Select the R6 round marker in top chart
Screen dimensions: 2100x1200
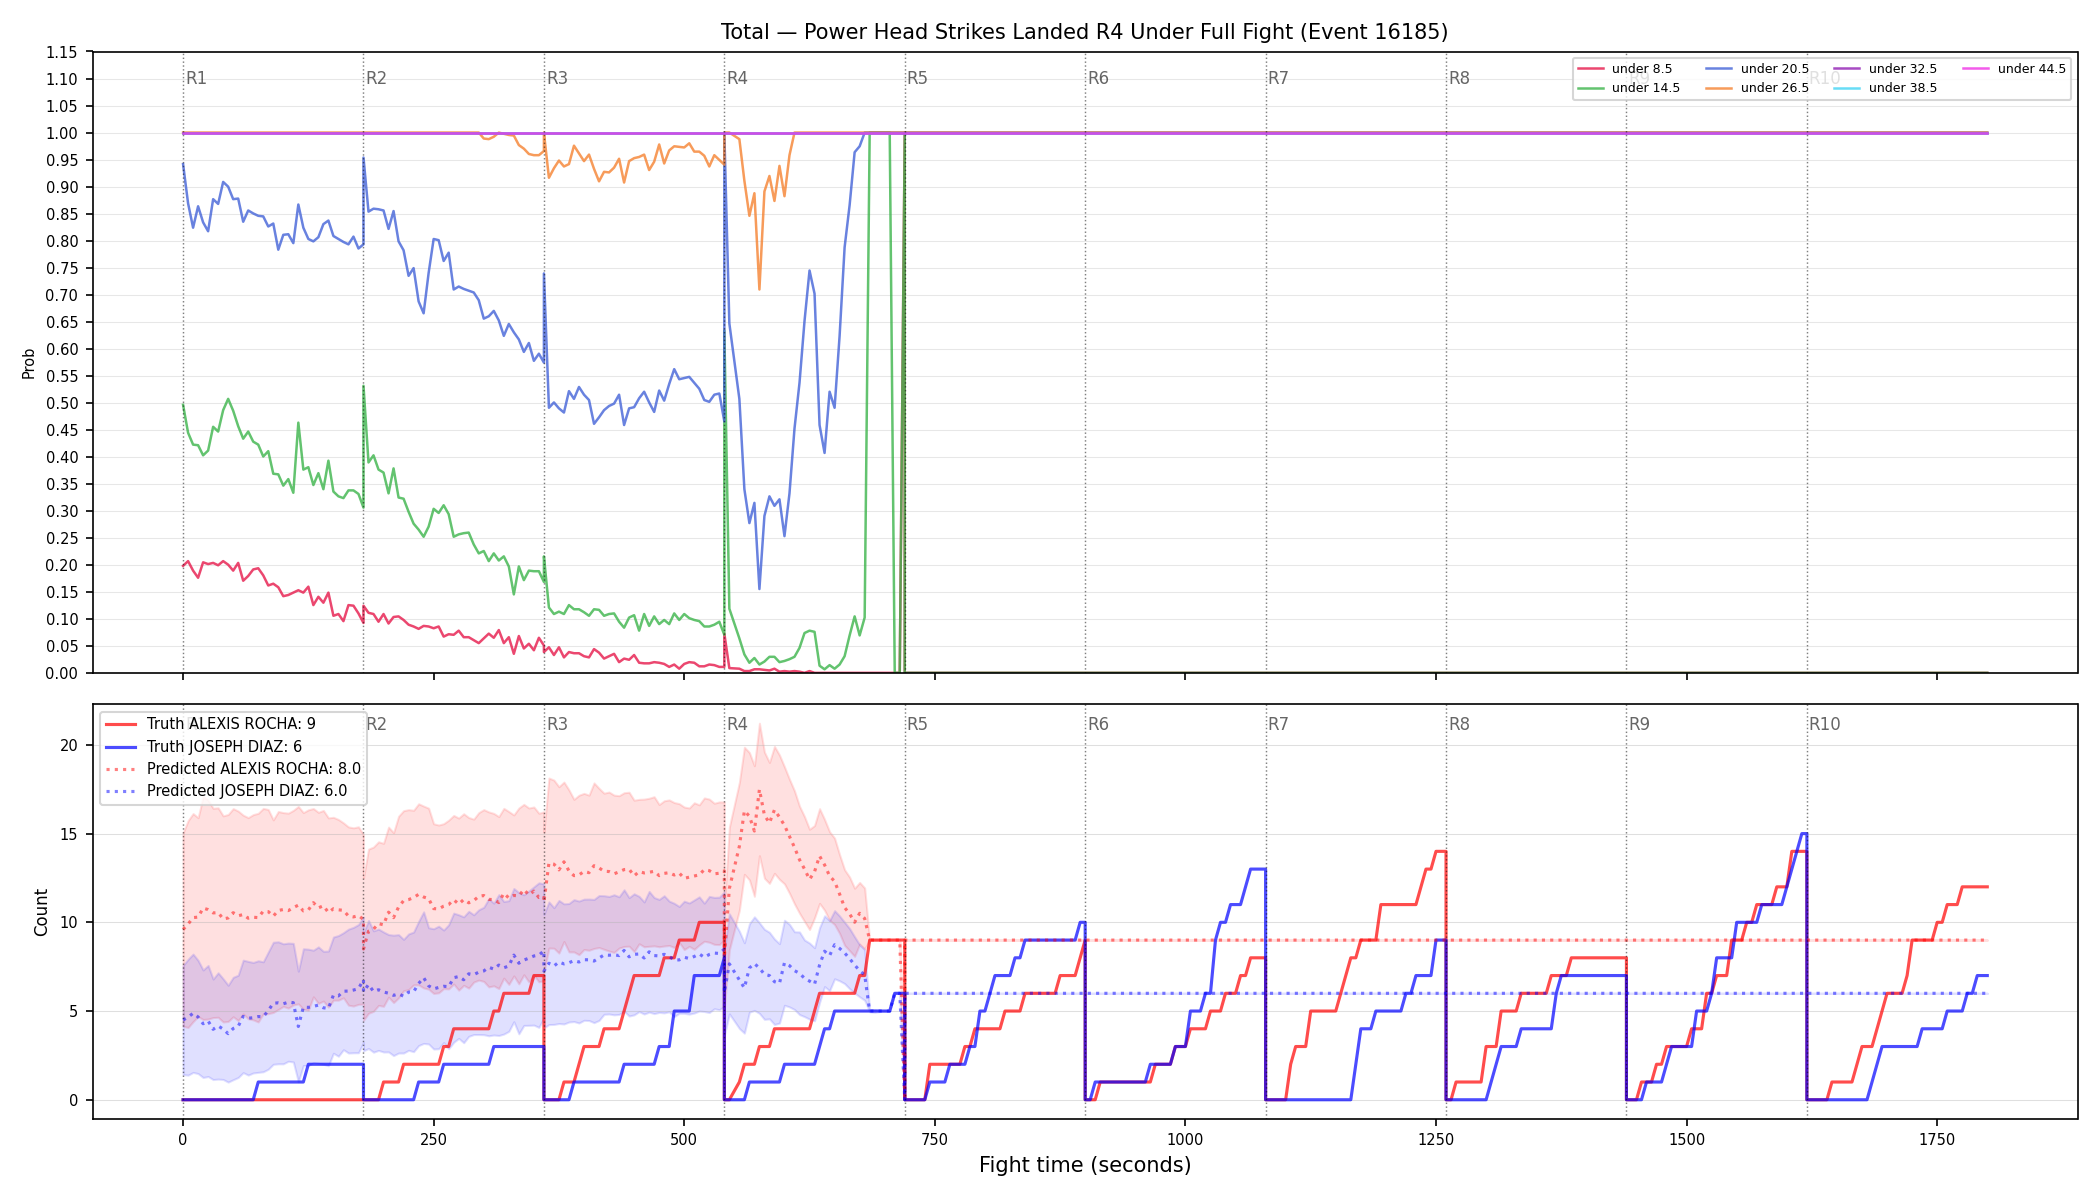click(x=1098, y=78)
